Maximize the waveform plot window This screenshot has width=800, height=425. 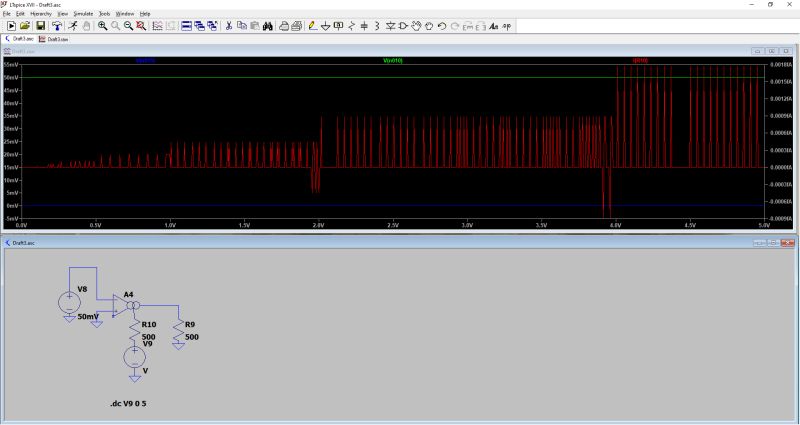coord(772,51)
